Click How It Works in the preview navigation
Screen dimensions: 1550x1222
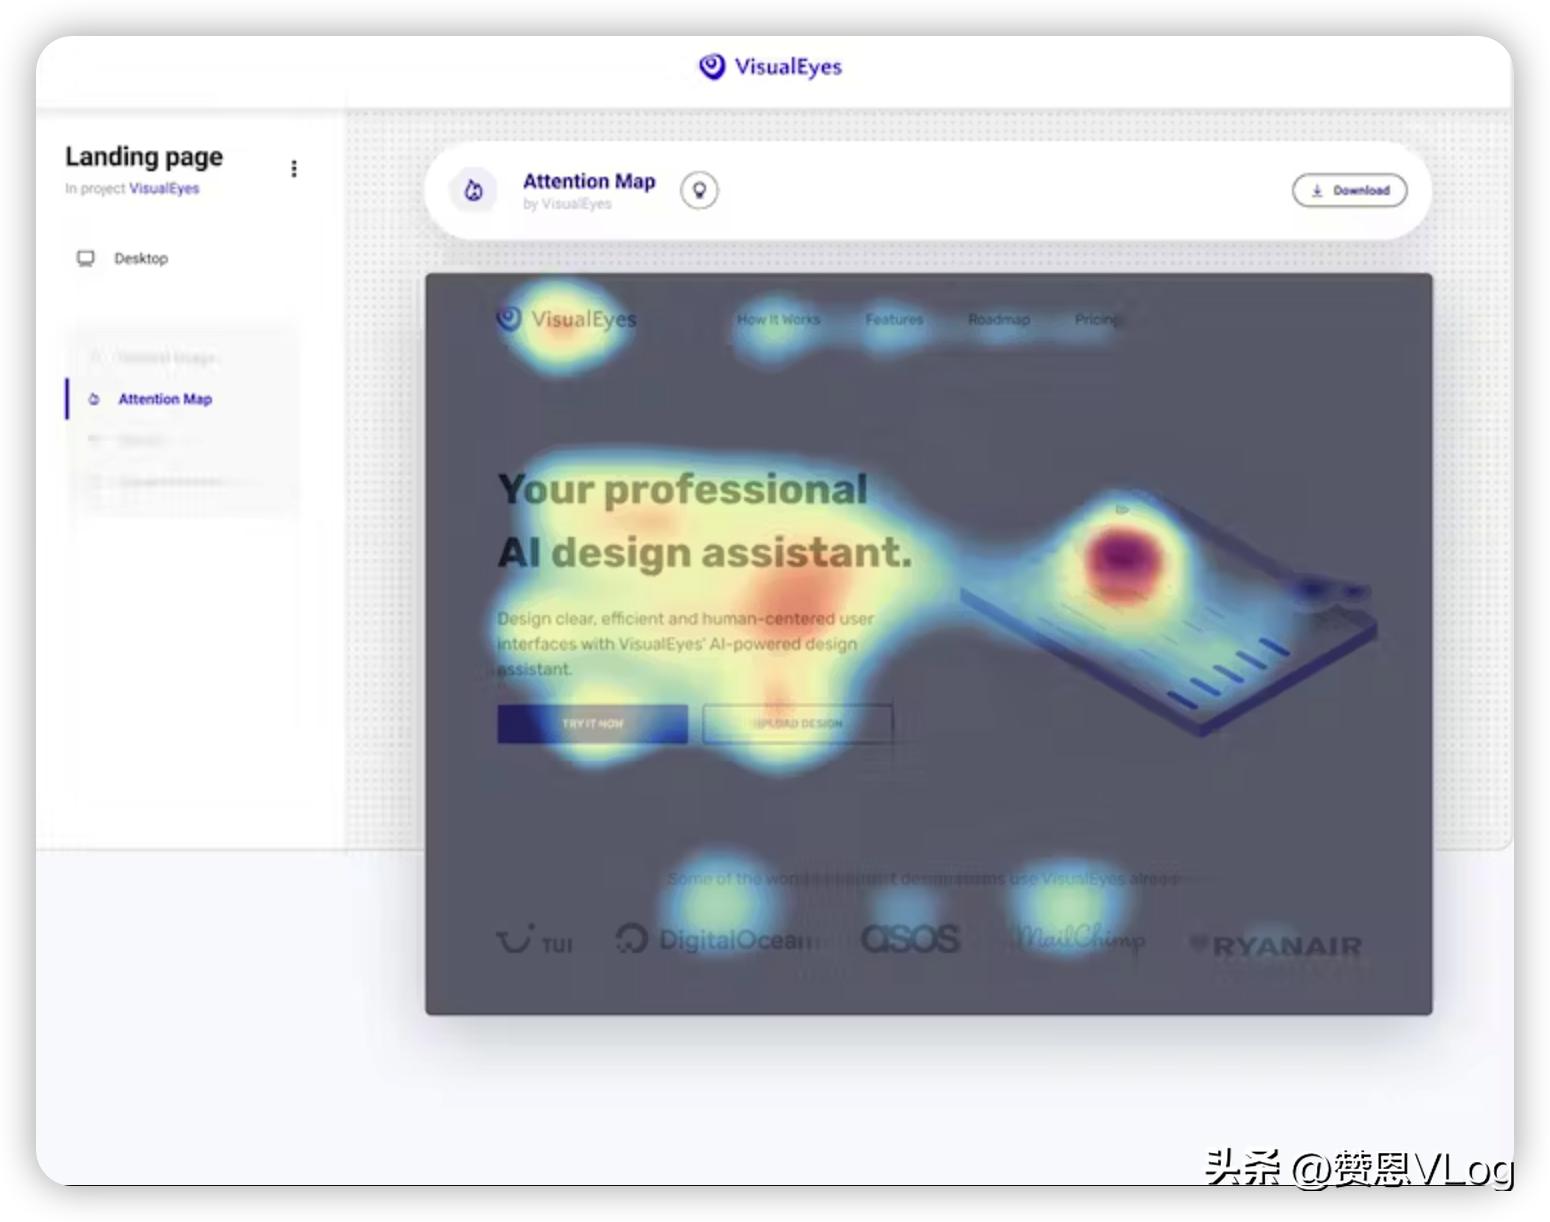pos(778,320)
